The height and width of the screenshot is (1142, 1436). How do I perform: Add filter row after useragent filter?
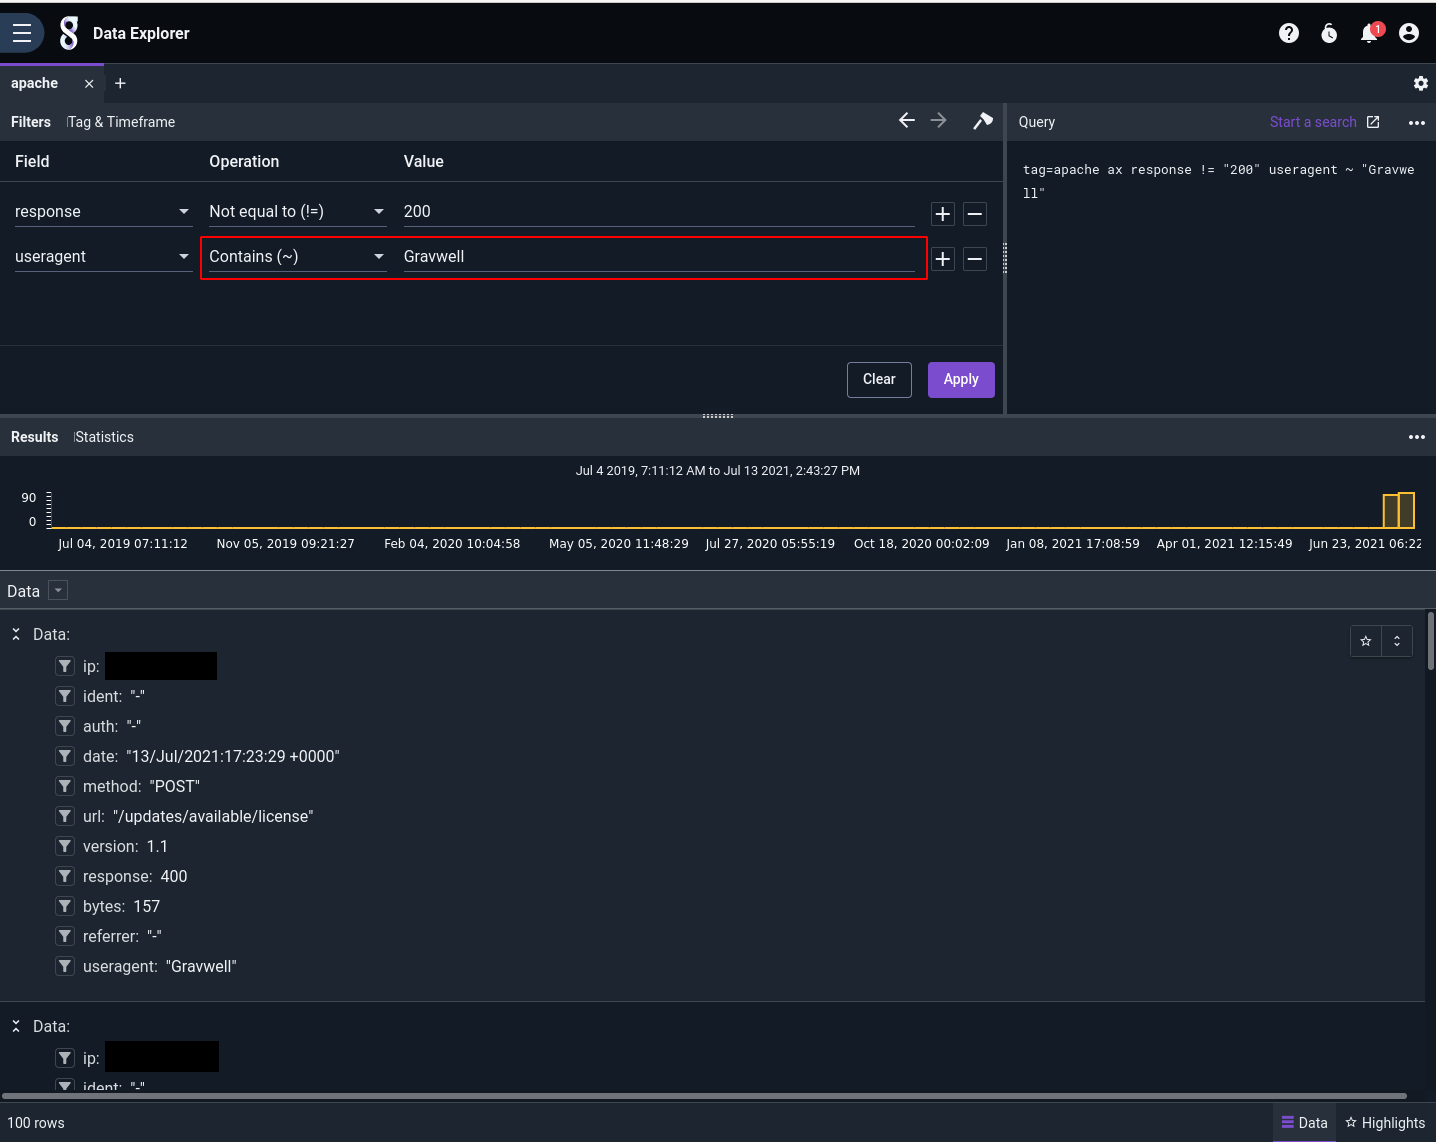tap(943, 259)
